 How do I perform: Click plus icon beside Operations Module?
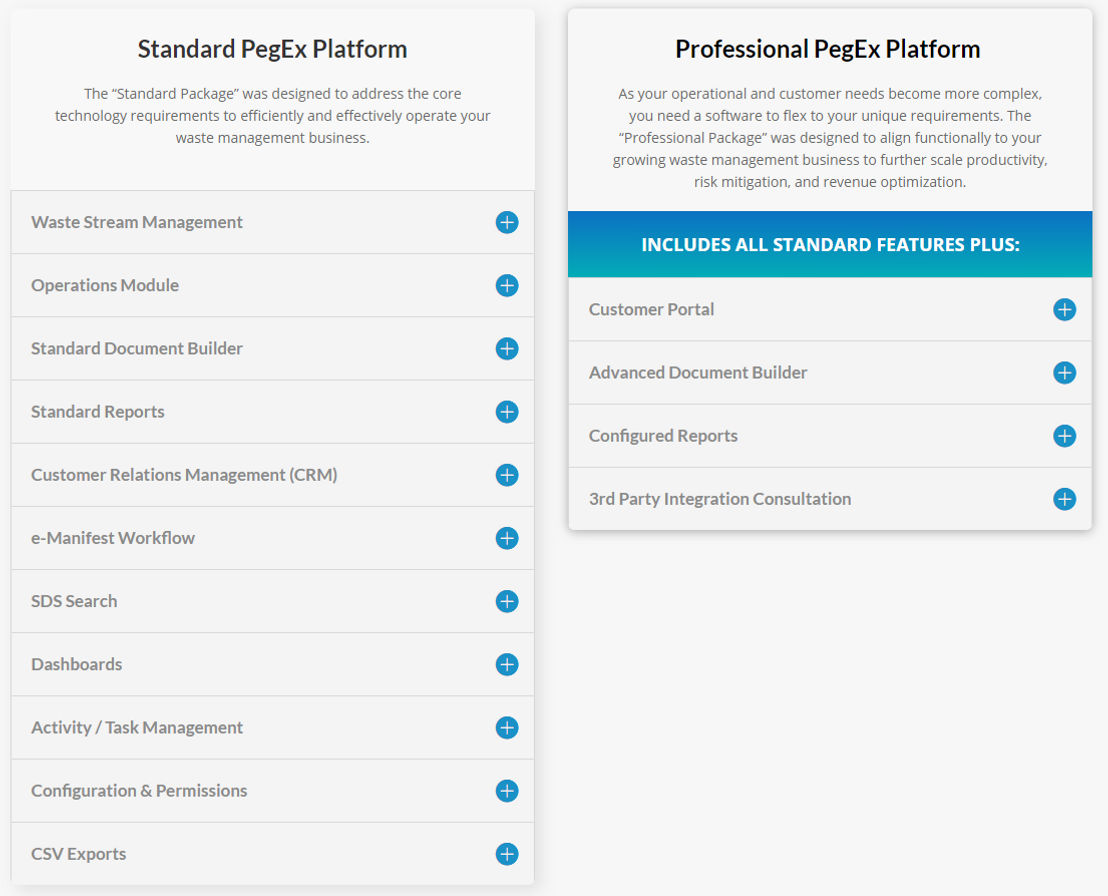[507, 285]
